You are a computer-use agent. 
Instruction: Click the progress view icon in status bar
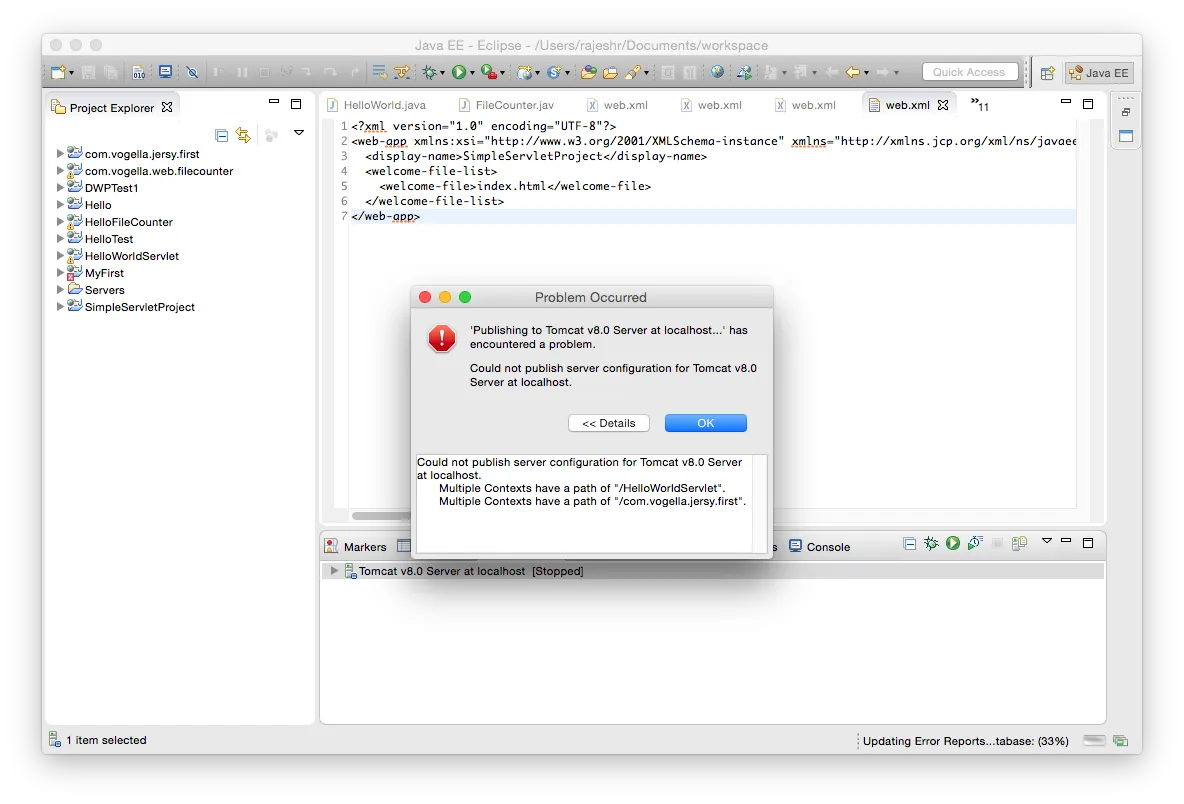1121,741
